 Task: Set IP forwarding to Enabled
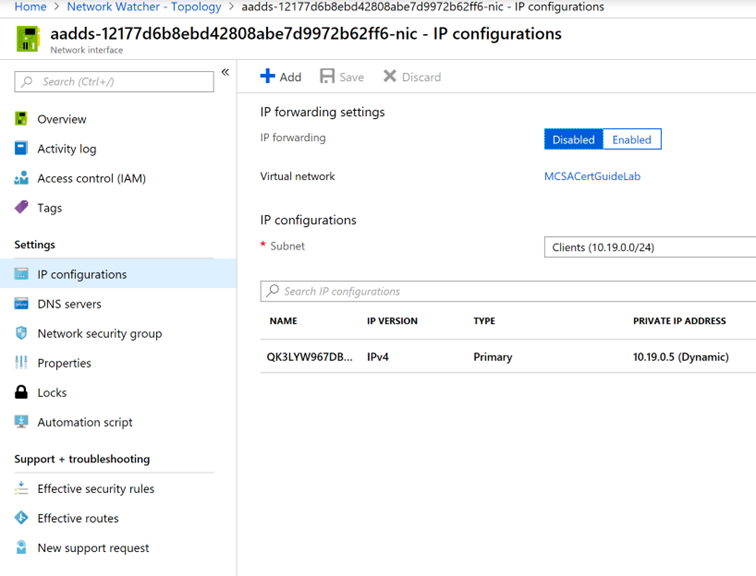(x=632, y=140)
